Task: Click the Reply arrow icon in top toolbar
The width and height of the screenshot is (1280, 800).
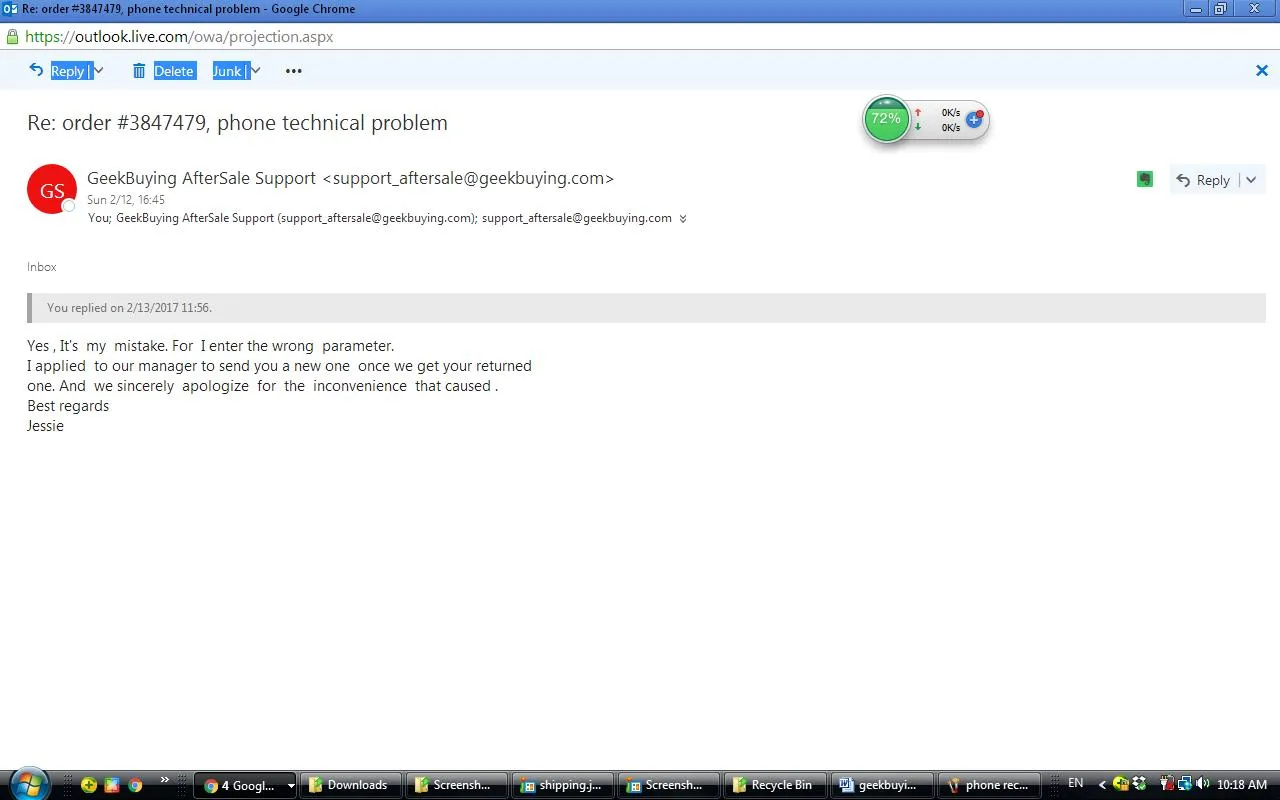Action: tap(36, 70)
